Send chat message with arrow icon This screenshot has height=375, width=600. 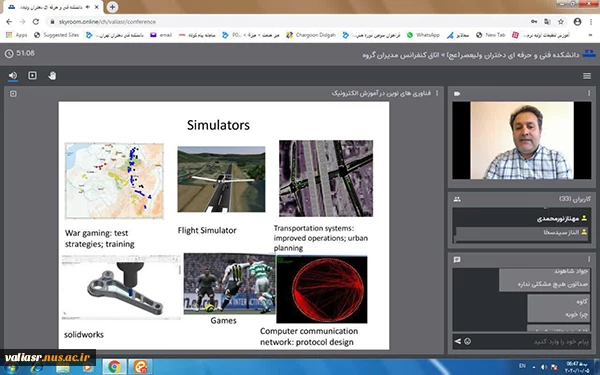(458, 341)
